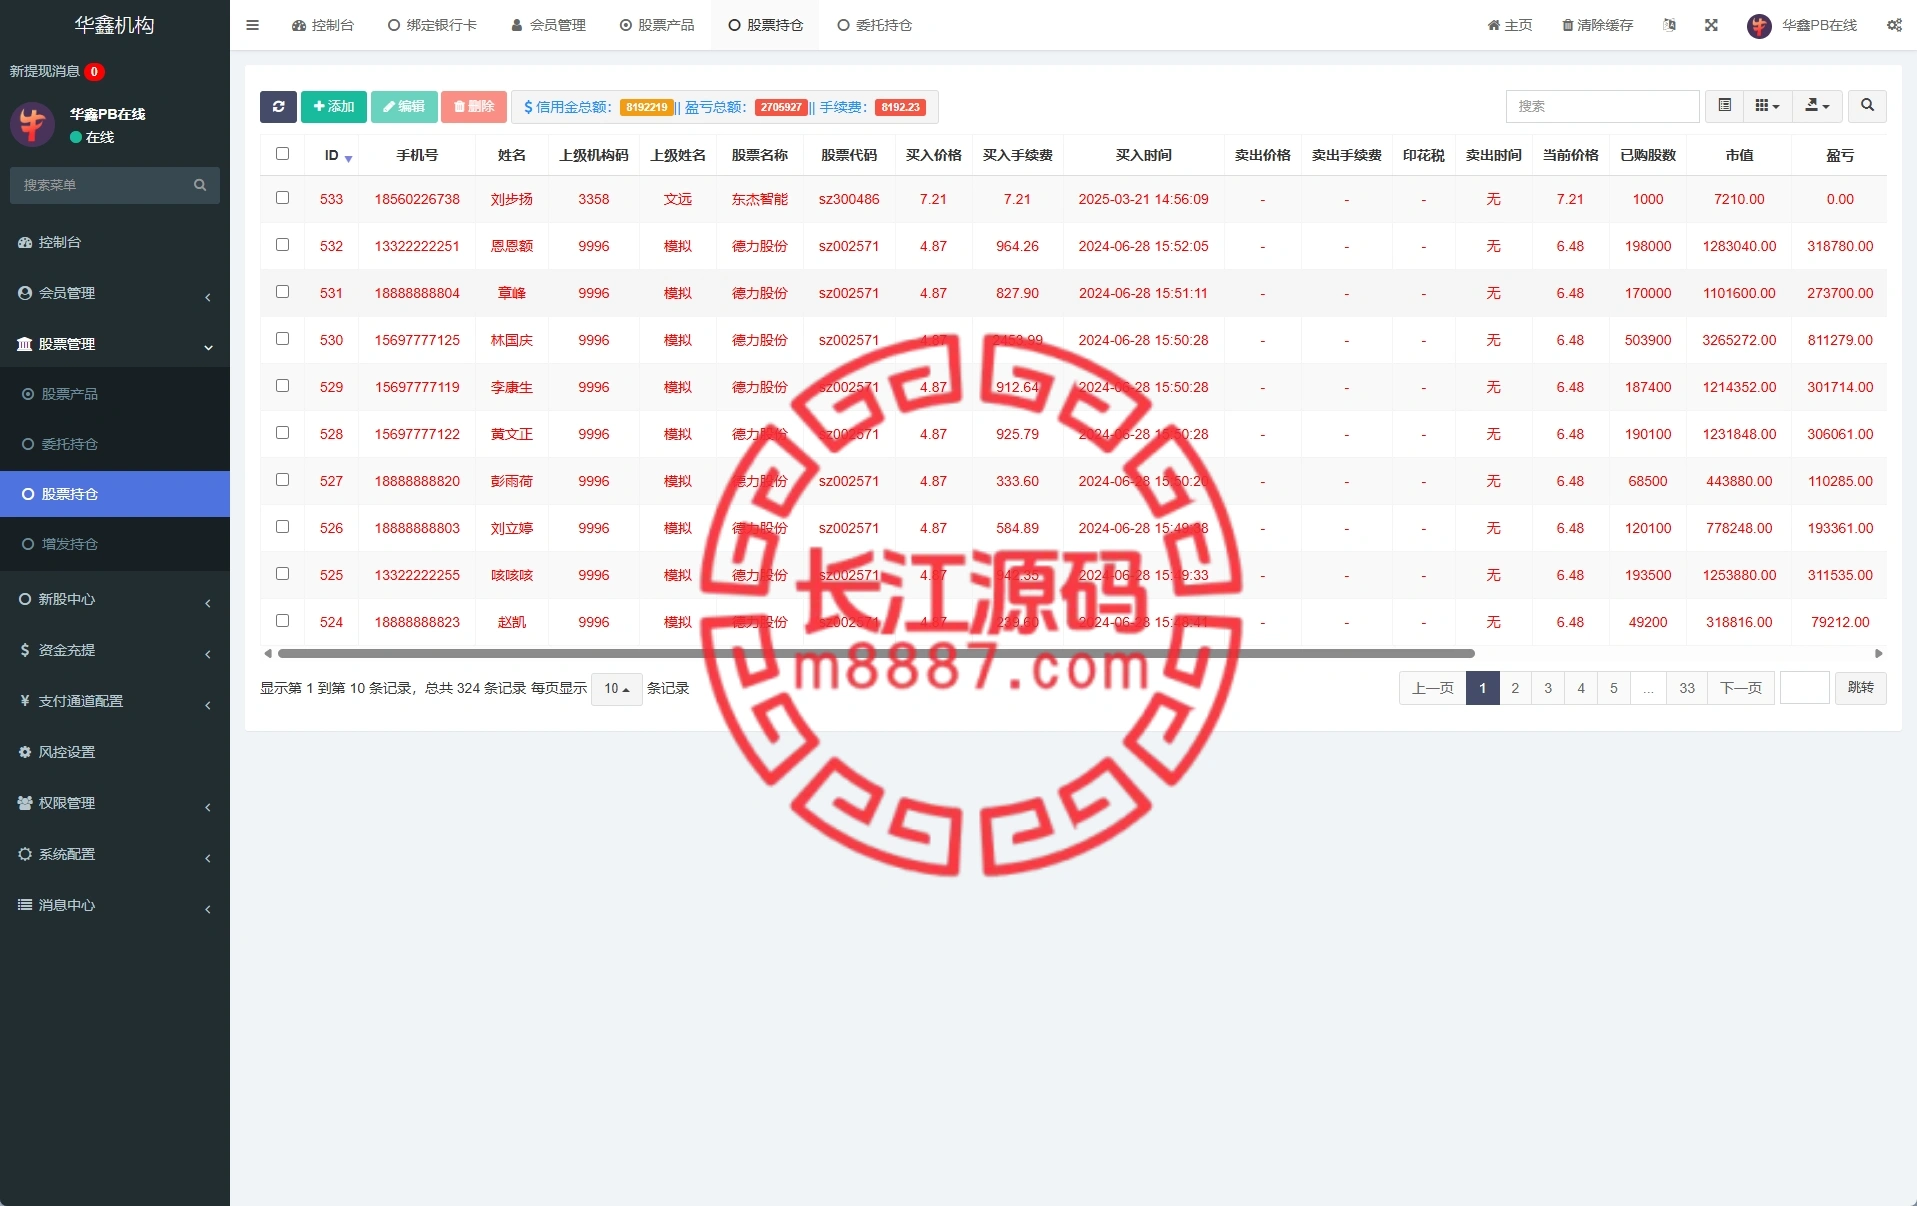The height and width of the screenshot is (1206, 1917).
Task: Go to page 3 in pagination
Action: (1548, 688)
